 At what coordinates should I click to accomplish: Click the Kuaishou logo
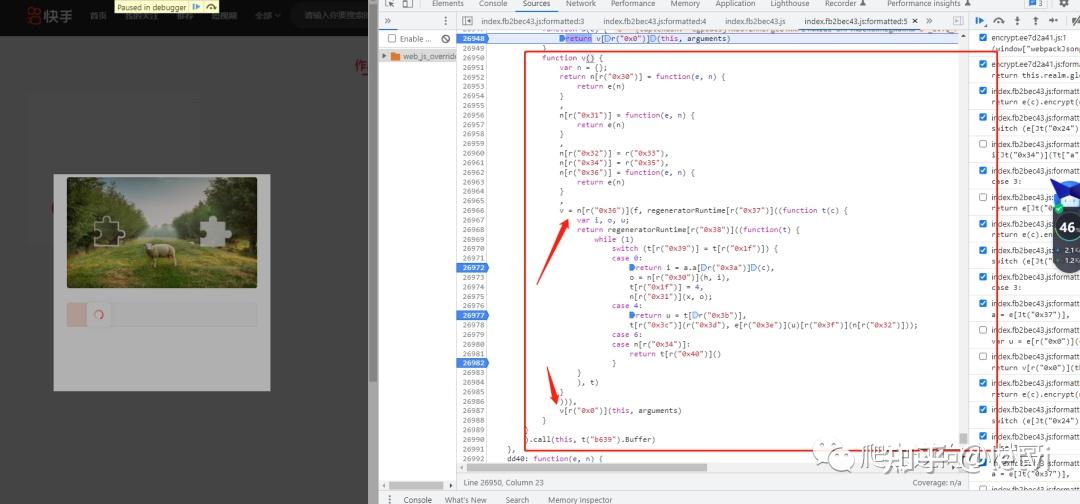click(49, 15)
